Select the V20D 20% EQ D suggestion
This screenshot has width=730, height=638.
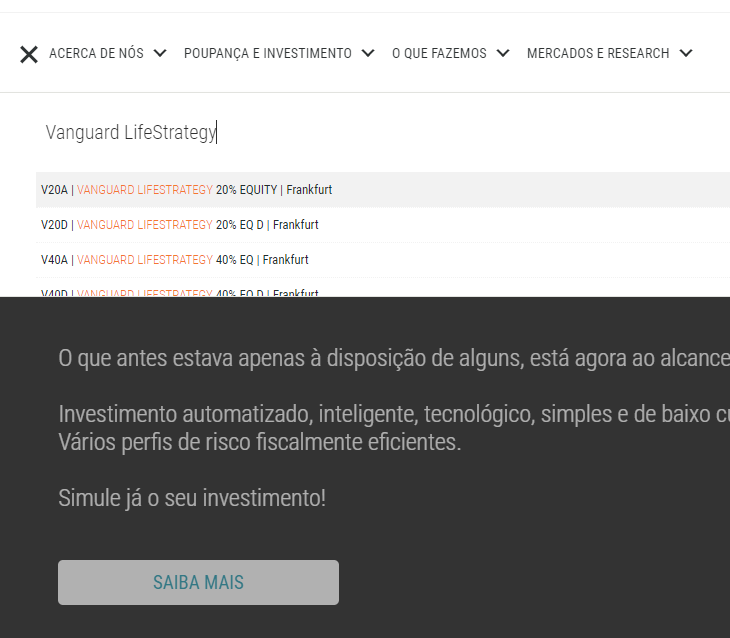(x=180, y=225)
